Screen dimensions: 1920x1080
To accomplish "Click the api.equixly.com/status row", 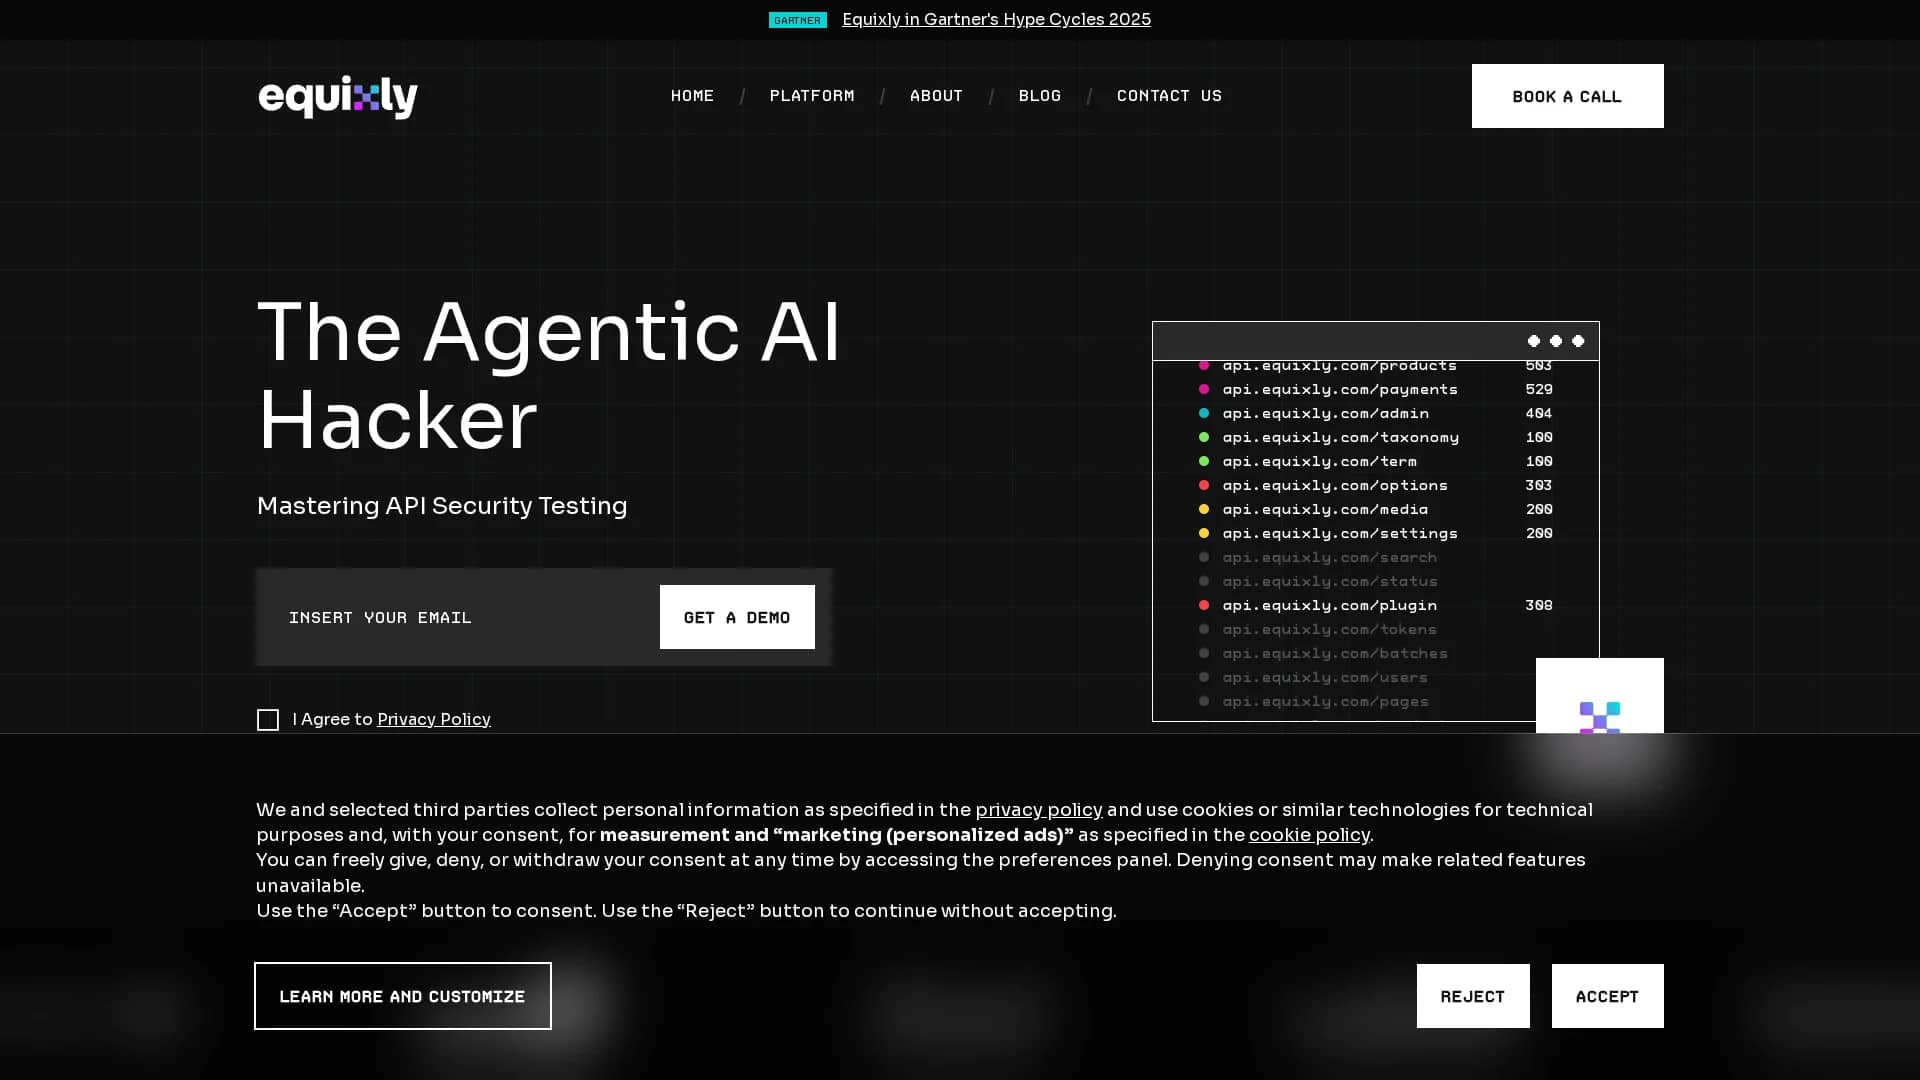I will [x=1376, y=581].
